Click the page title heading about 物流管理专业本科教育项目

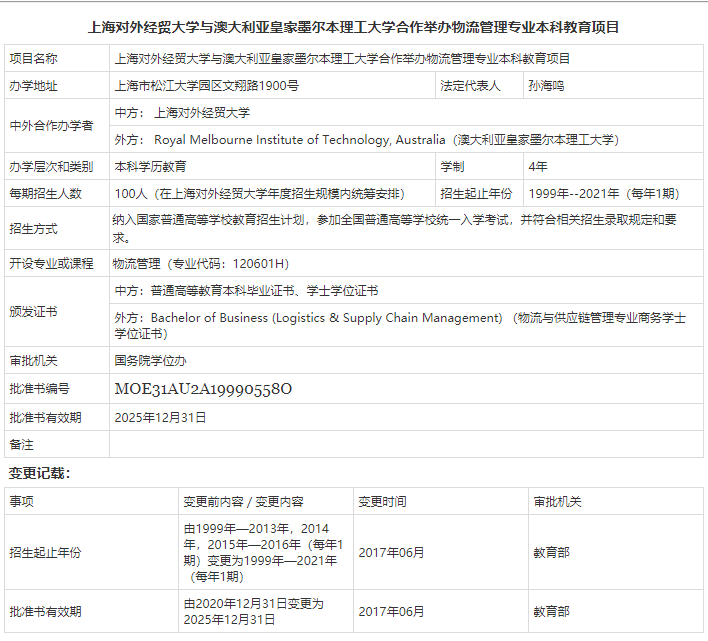(354, 28)
